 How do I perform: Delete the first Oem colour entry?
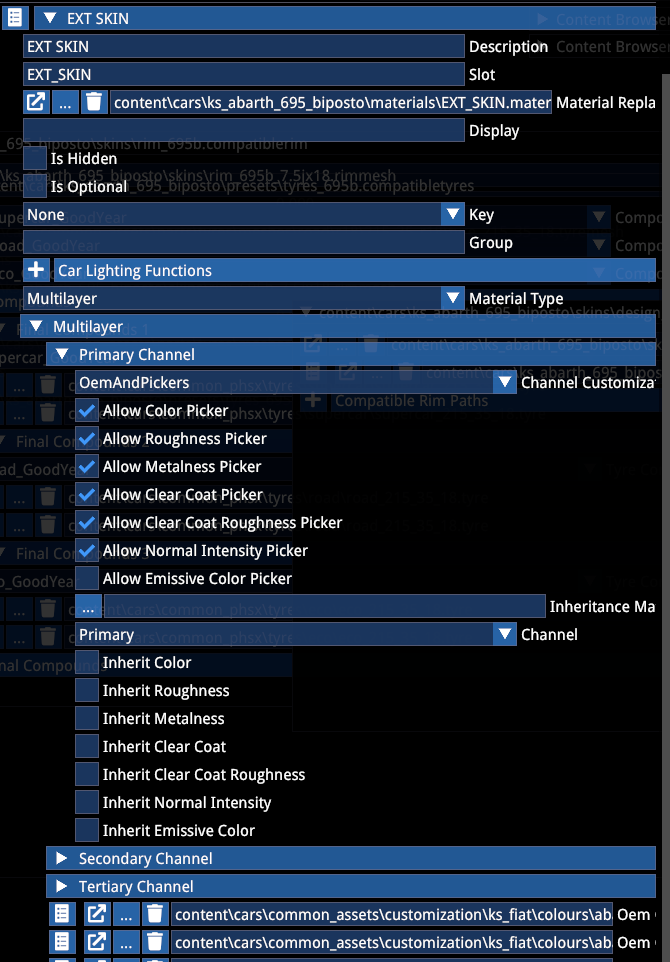155,915
